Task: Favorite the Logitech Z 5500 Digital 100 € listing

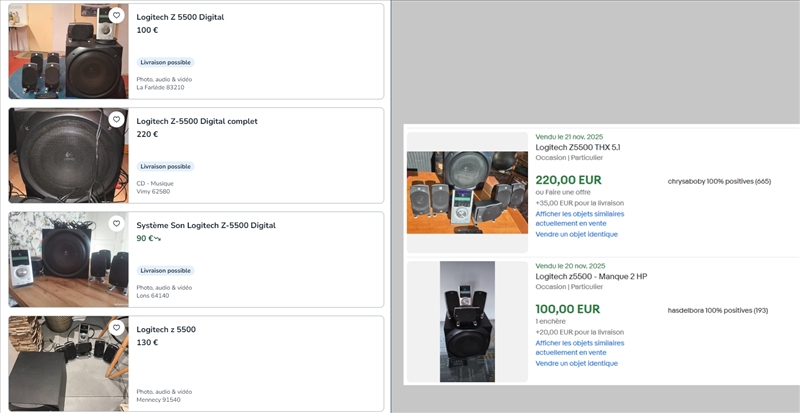Action: point(116,16)
